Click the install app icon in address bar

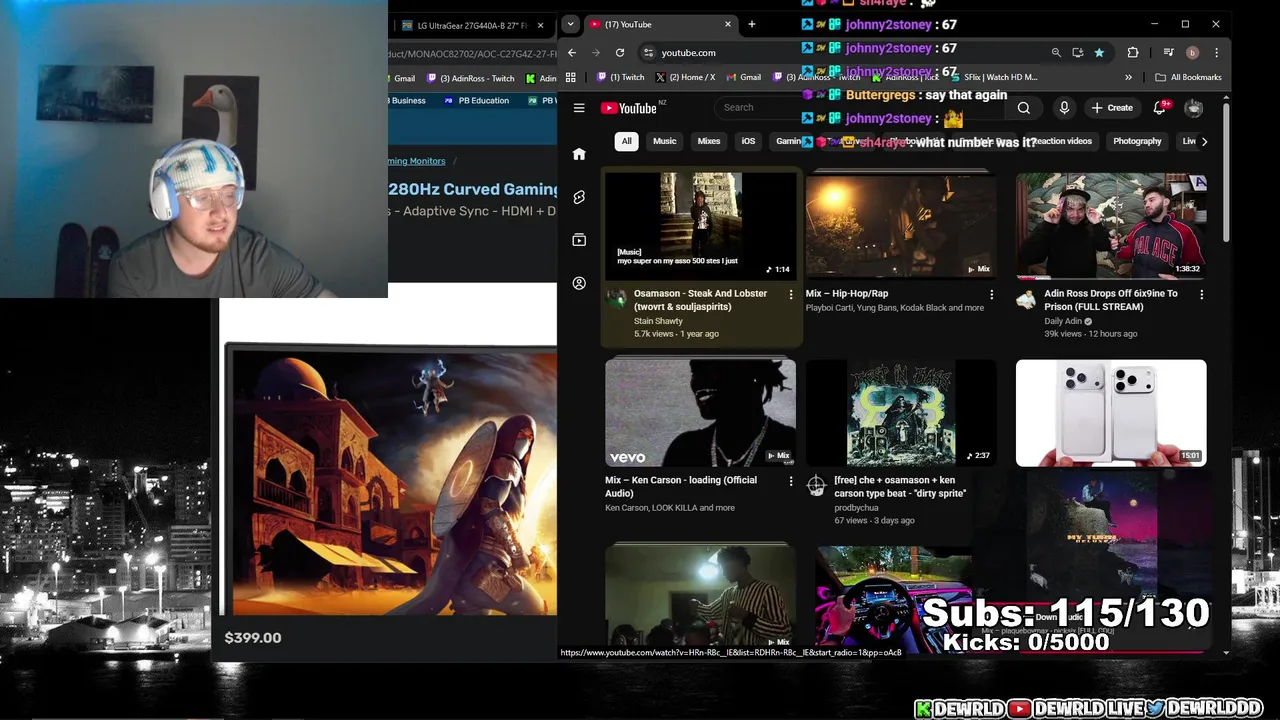(1077, 52)
